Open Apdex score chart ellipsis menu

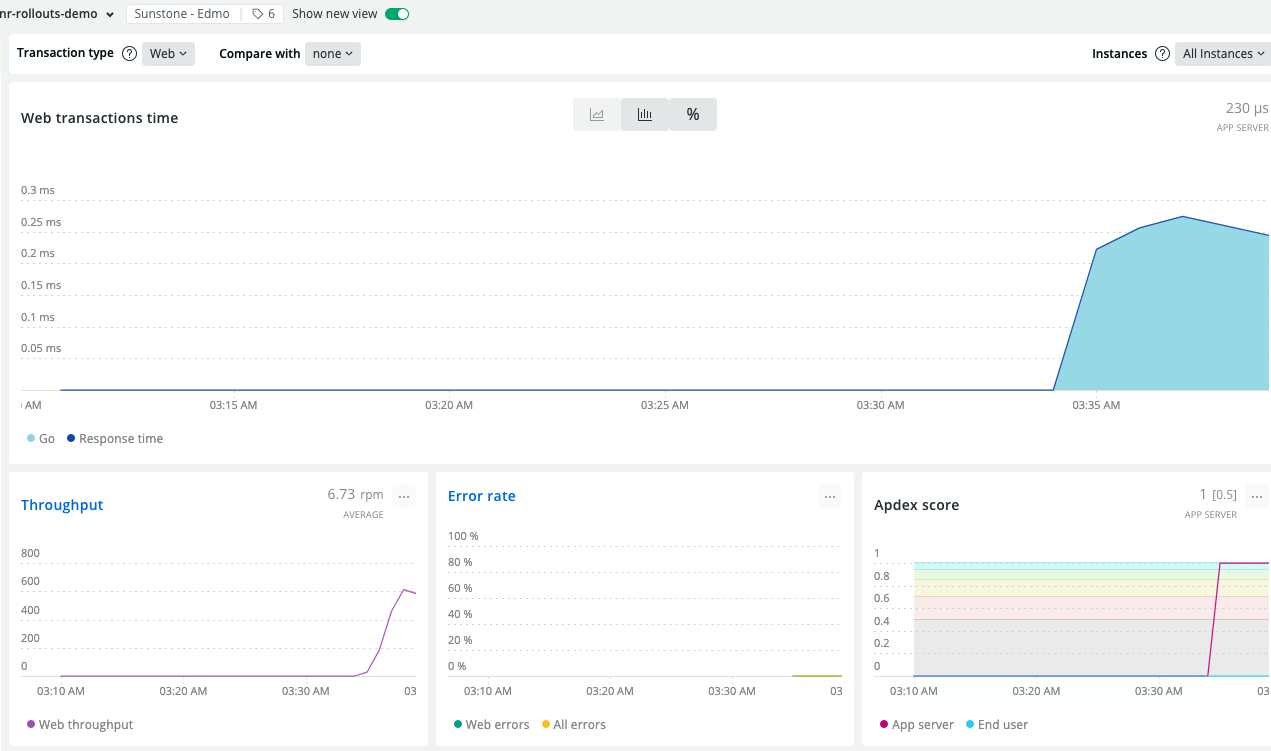(x=1256, y=496)
